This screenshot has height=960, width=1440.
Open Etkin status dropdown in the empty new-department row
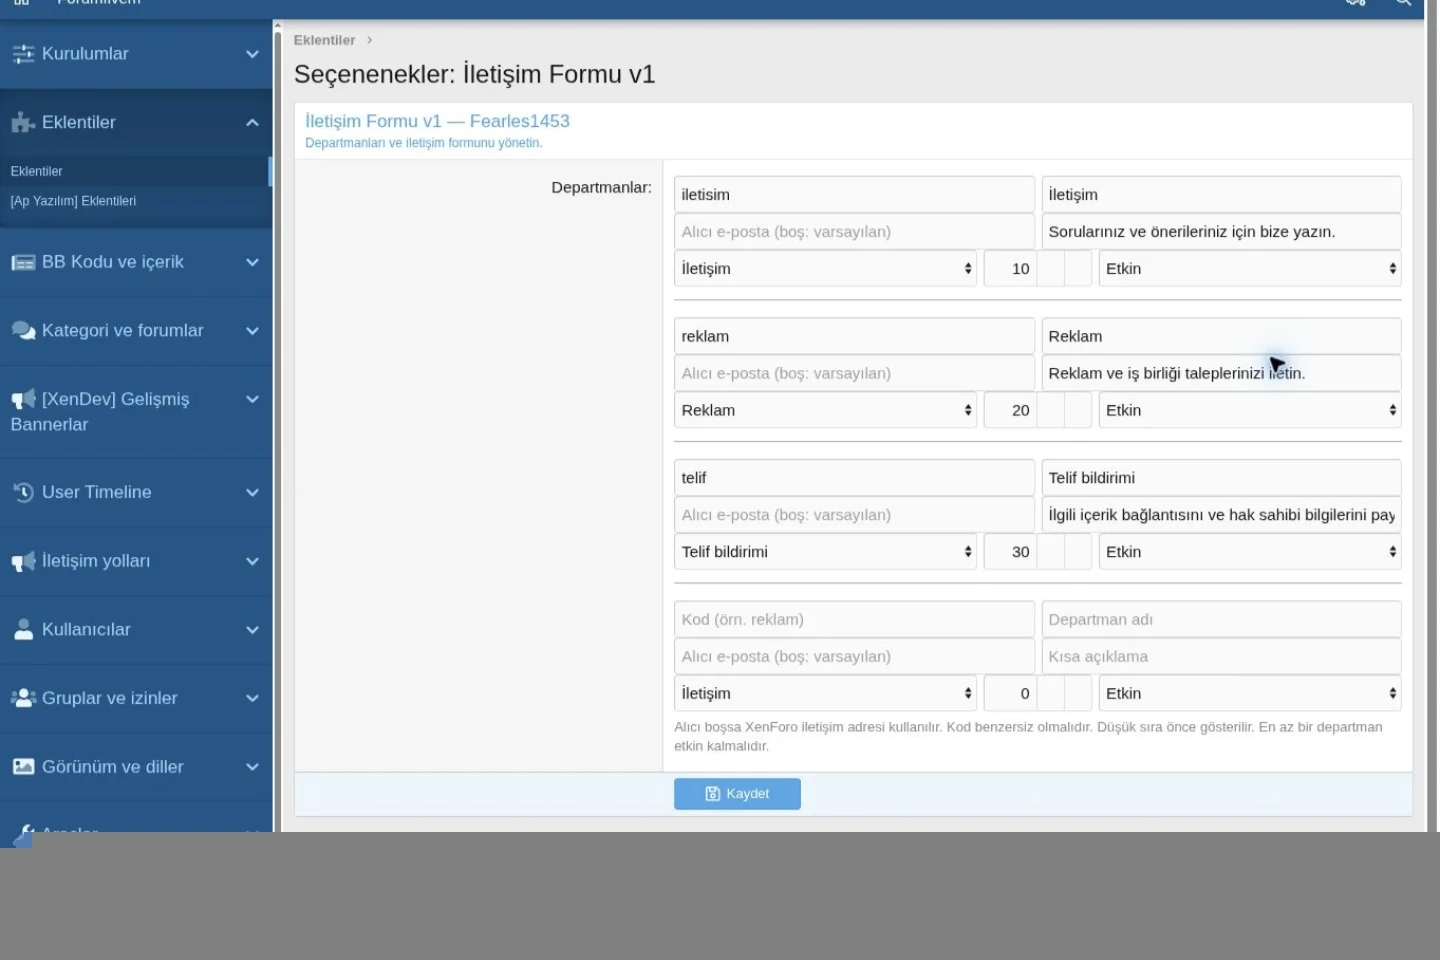click(1249, 693)
